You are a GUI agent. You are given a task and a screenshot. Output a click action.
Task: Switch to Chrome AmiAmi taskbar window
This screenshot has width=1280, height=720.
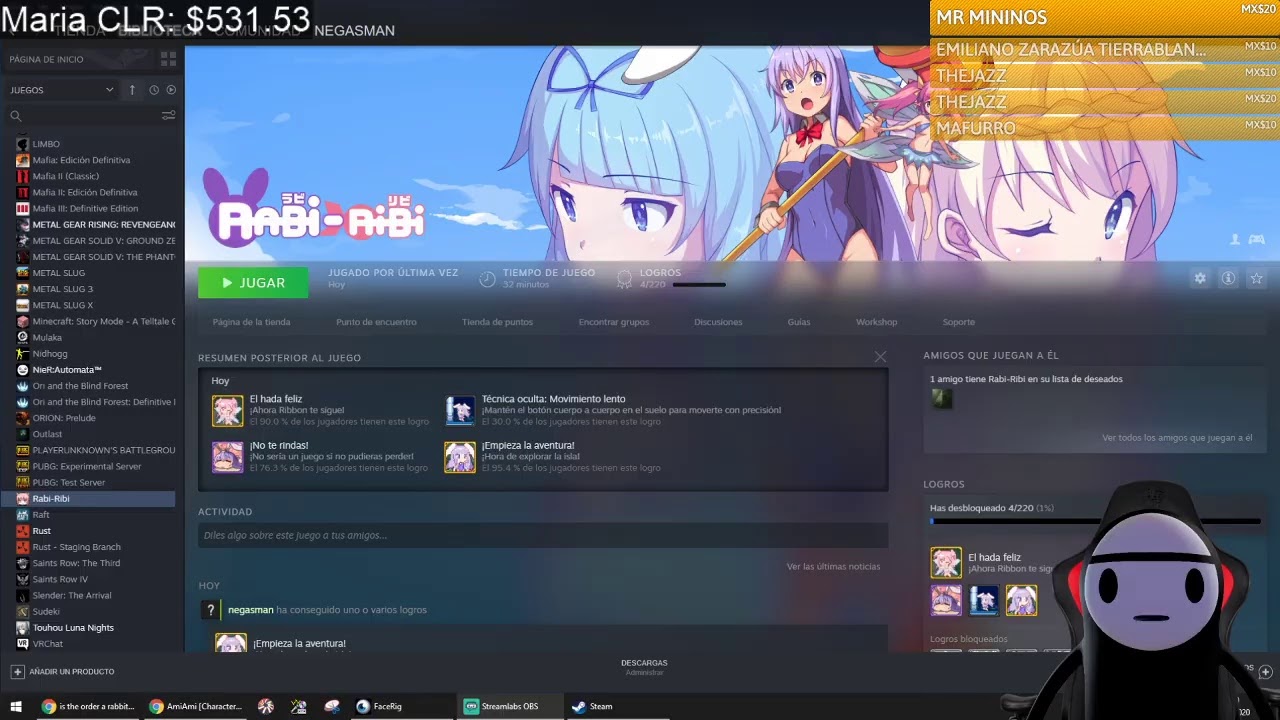[195, 706]
